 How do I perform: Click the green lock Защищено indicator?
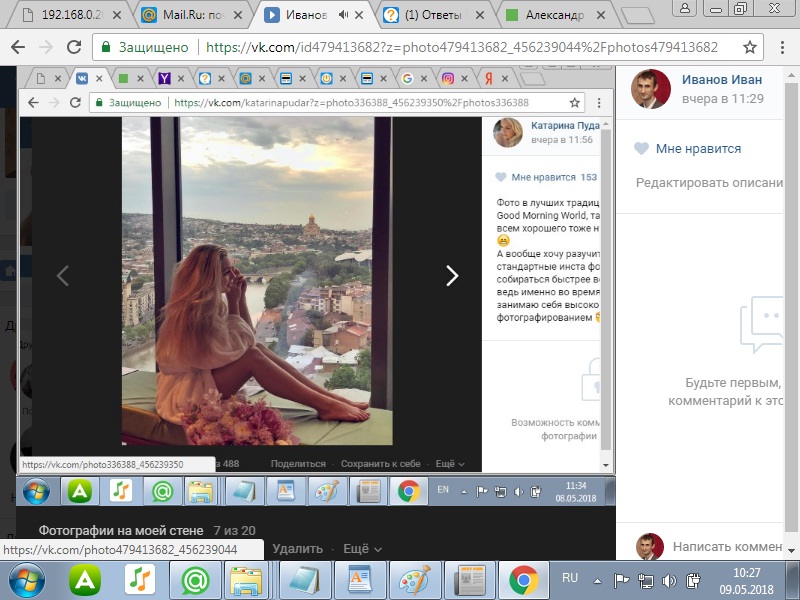(145, 47)
